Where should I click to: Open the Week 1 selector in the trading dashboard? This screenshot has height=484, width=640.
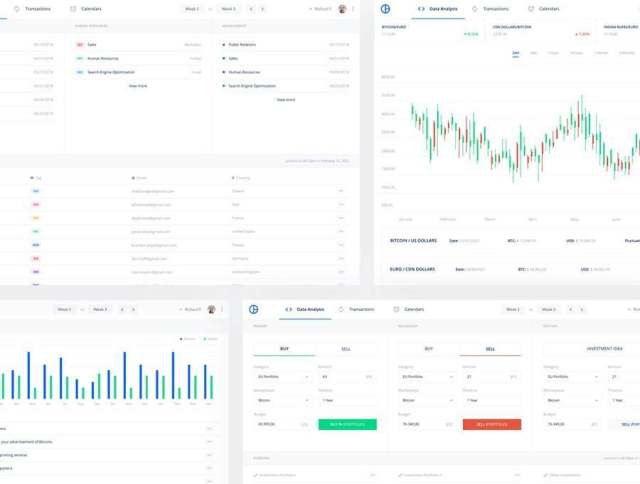[x=513, y=309]
